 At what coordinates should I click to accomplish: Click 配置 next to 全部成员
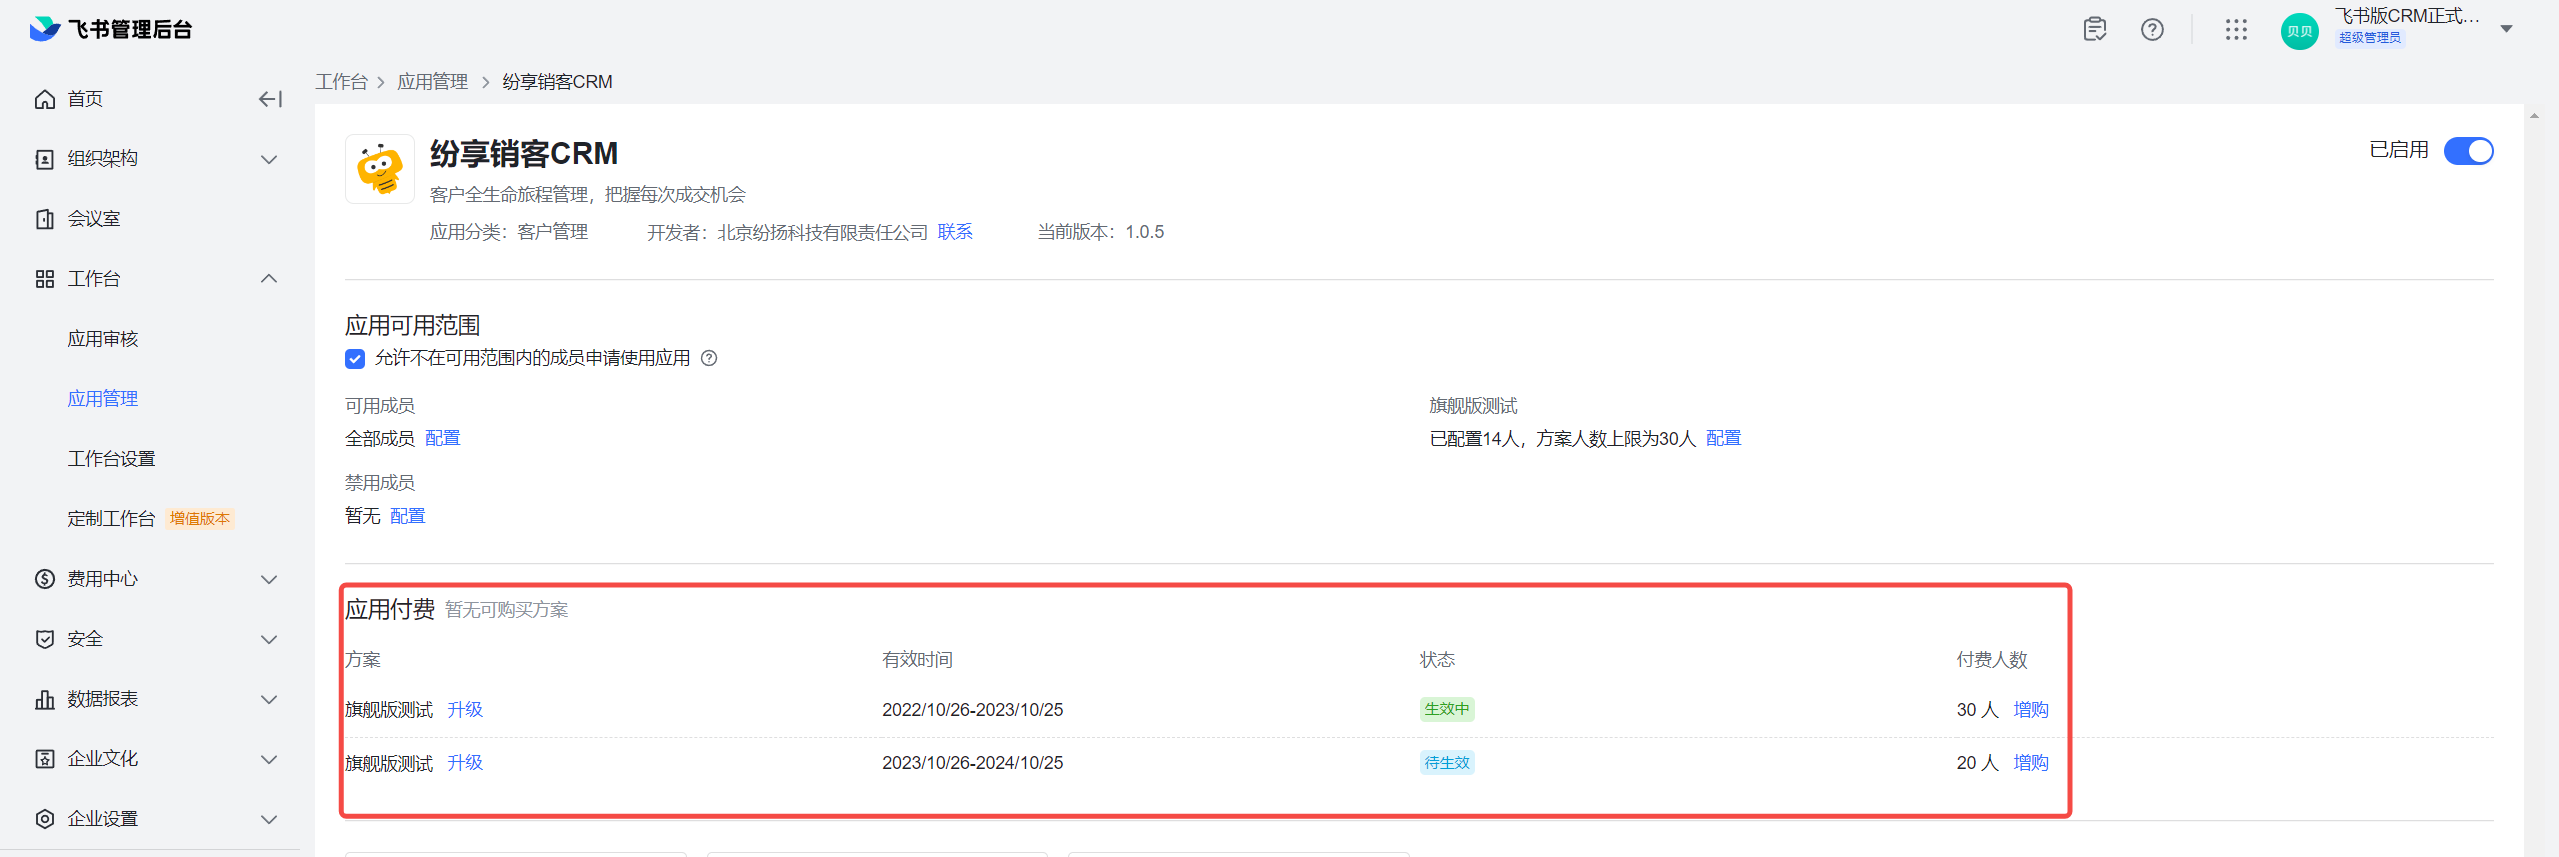tap(442, 438)
